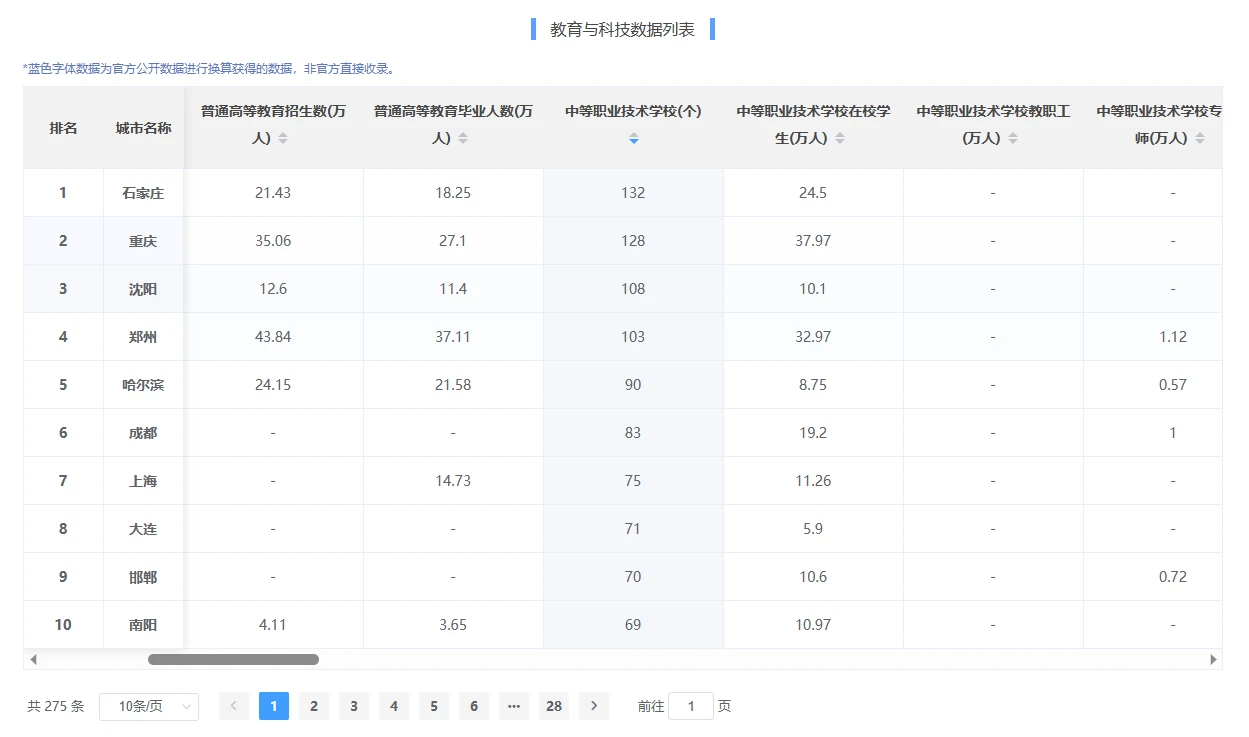Sort by 普通高等教育招生数 column sort icon
Screen dimensions: 1249x737
coord(283,139)
